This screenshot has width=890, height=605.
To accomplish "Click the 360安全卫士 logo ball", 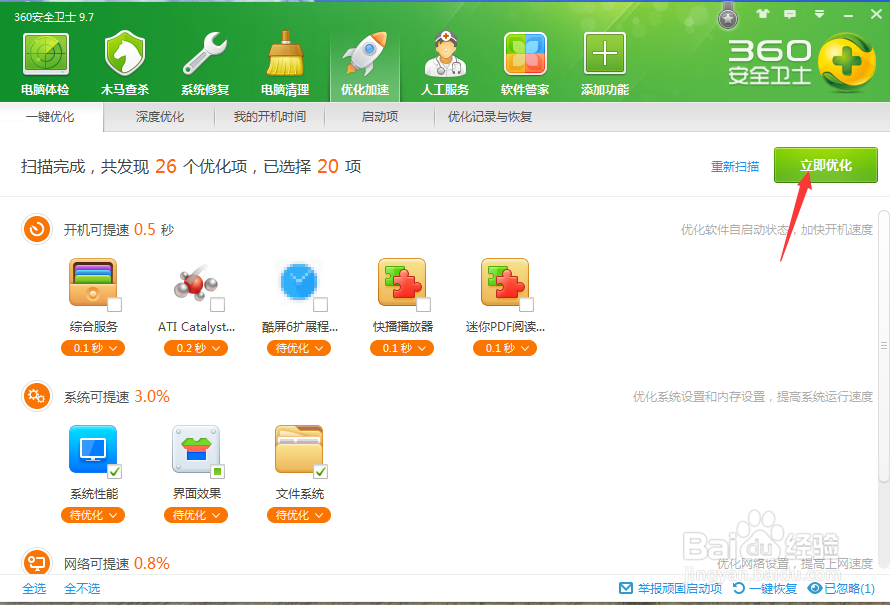I will (x=847, y=61).
